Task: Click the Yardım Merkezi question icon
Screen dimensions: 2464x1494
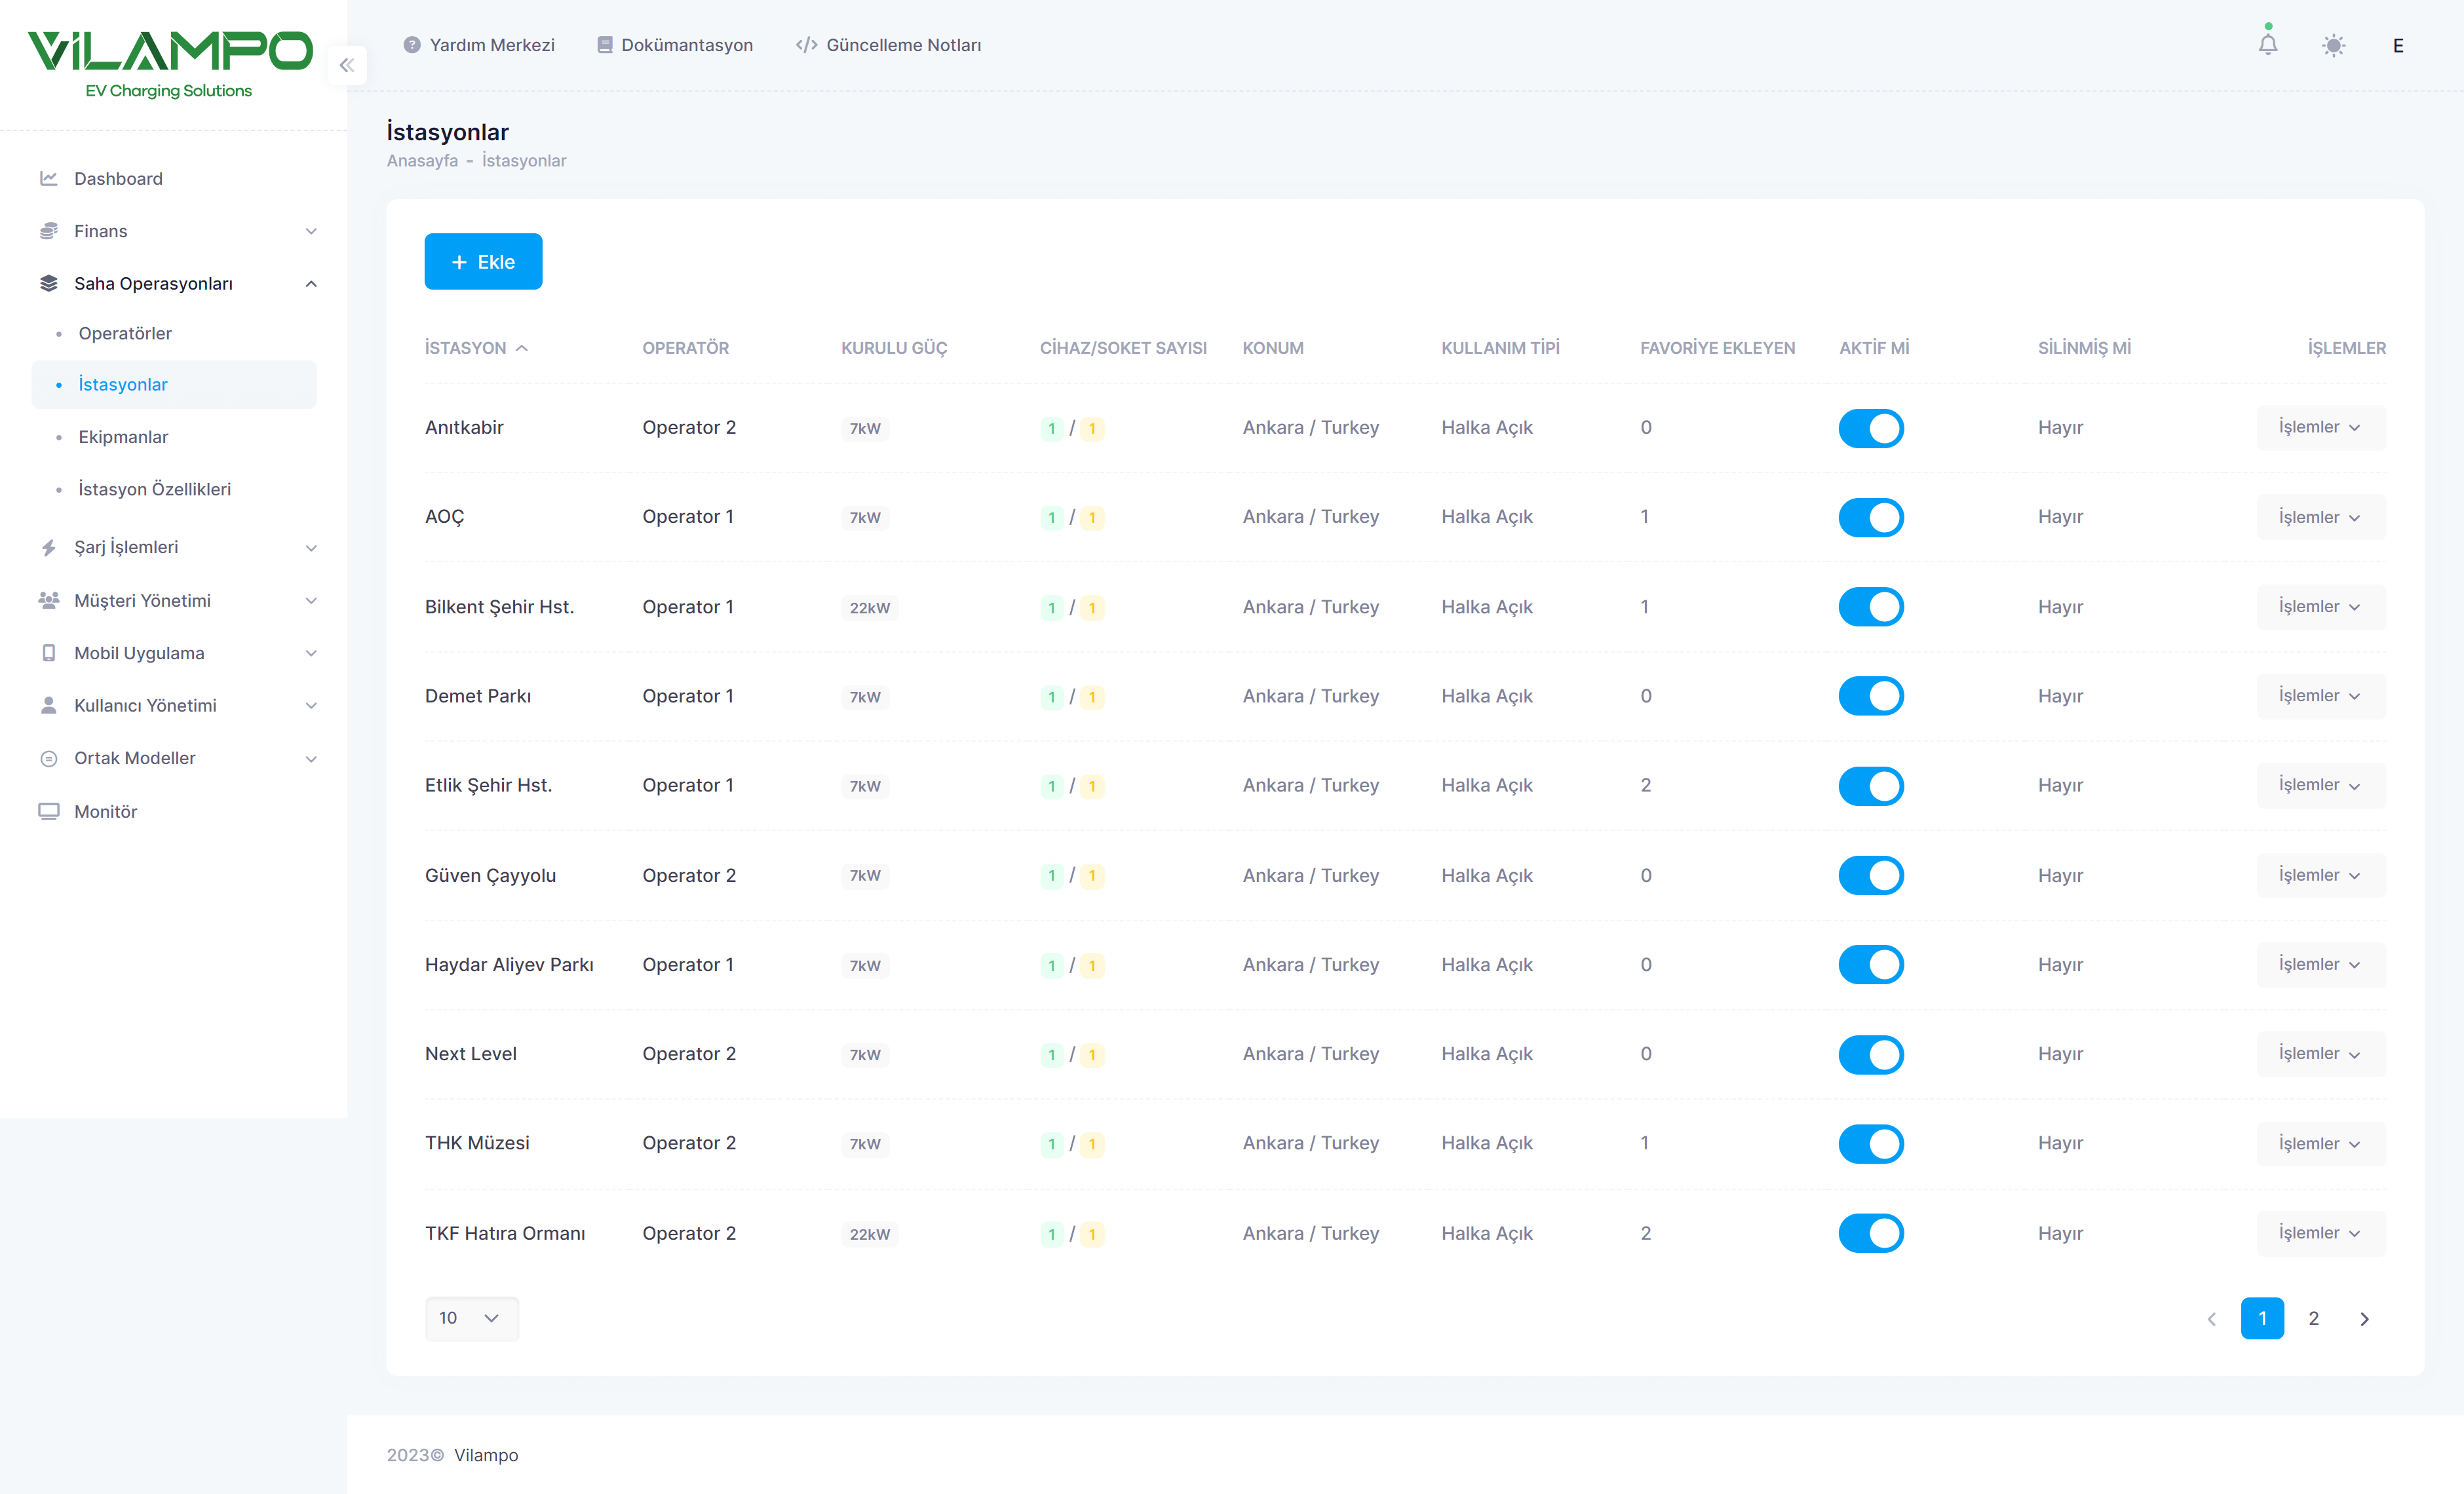Action: pos(411,45)
